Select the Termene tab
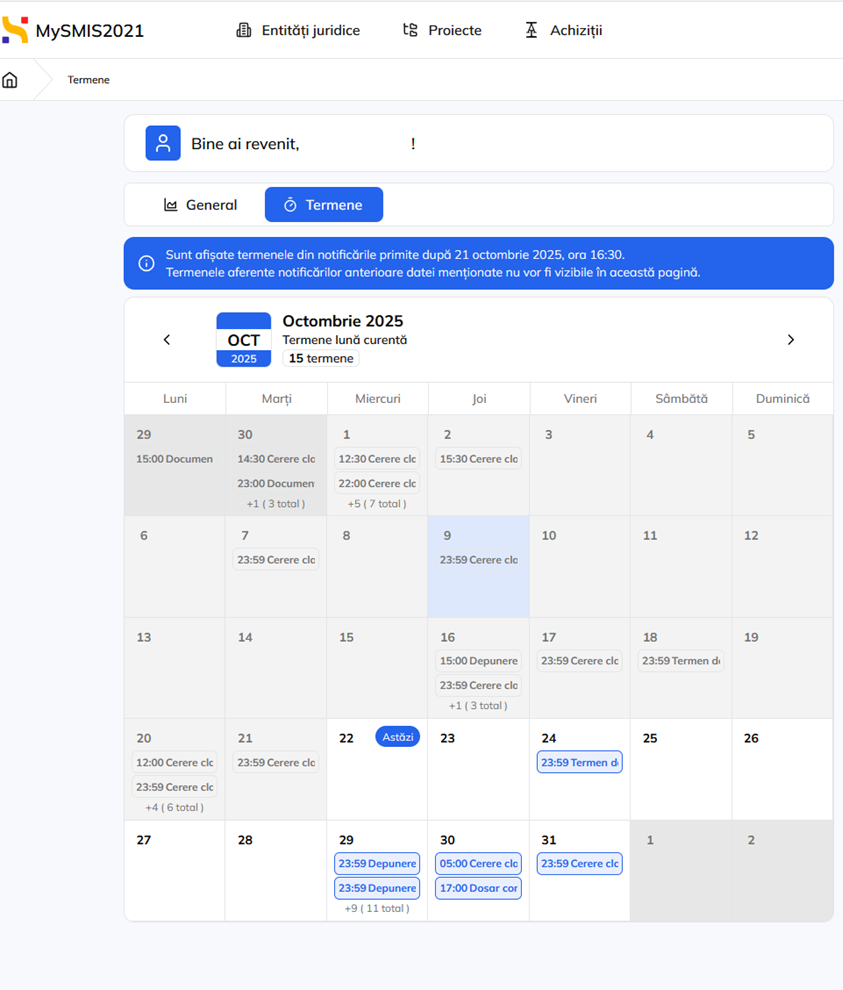The image size is (843, 990). (323, 205)
